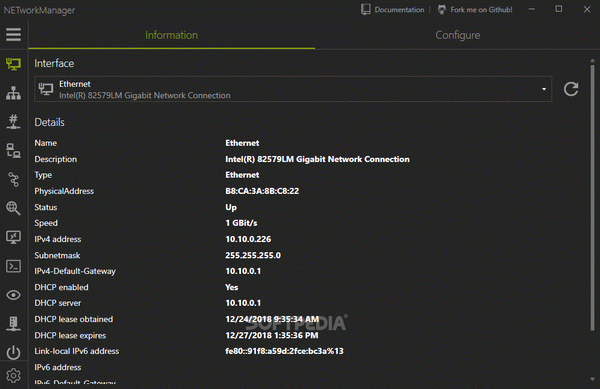Open the Remote Desktop monitor icon
The image size is (600, 389).
click(13, 237)
